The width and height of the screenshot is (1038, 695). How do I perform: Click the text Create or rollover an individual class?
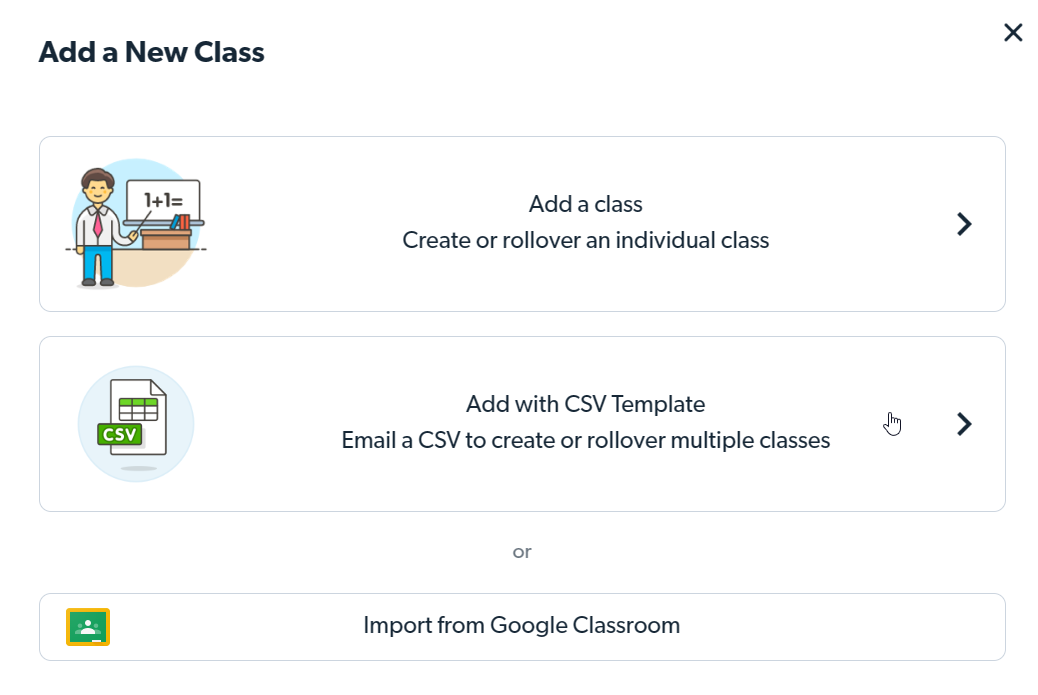point(585,240)
